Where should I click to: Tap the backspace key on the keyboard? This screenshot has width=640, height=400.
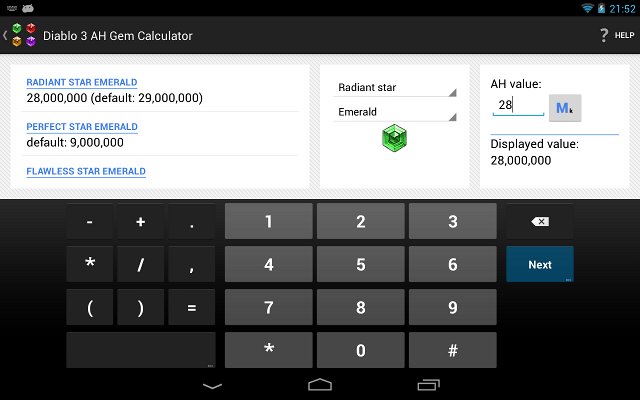pos(540,221)
